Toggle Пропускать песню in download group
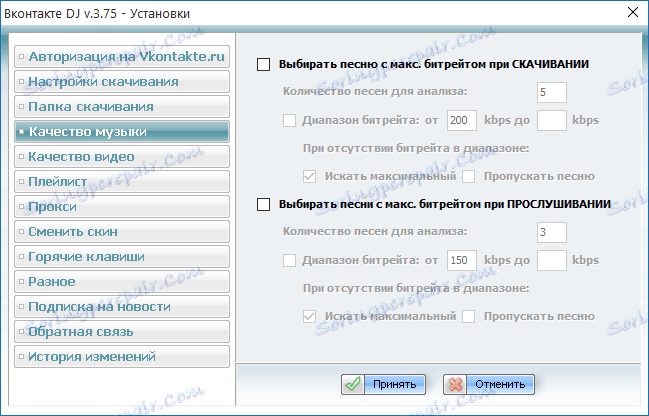Image resolution: width=649 pixels, height=416 pixels. click(x=469, y=176)
